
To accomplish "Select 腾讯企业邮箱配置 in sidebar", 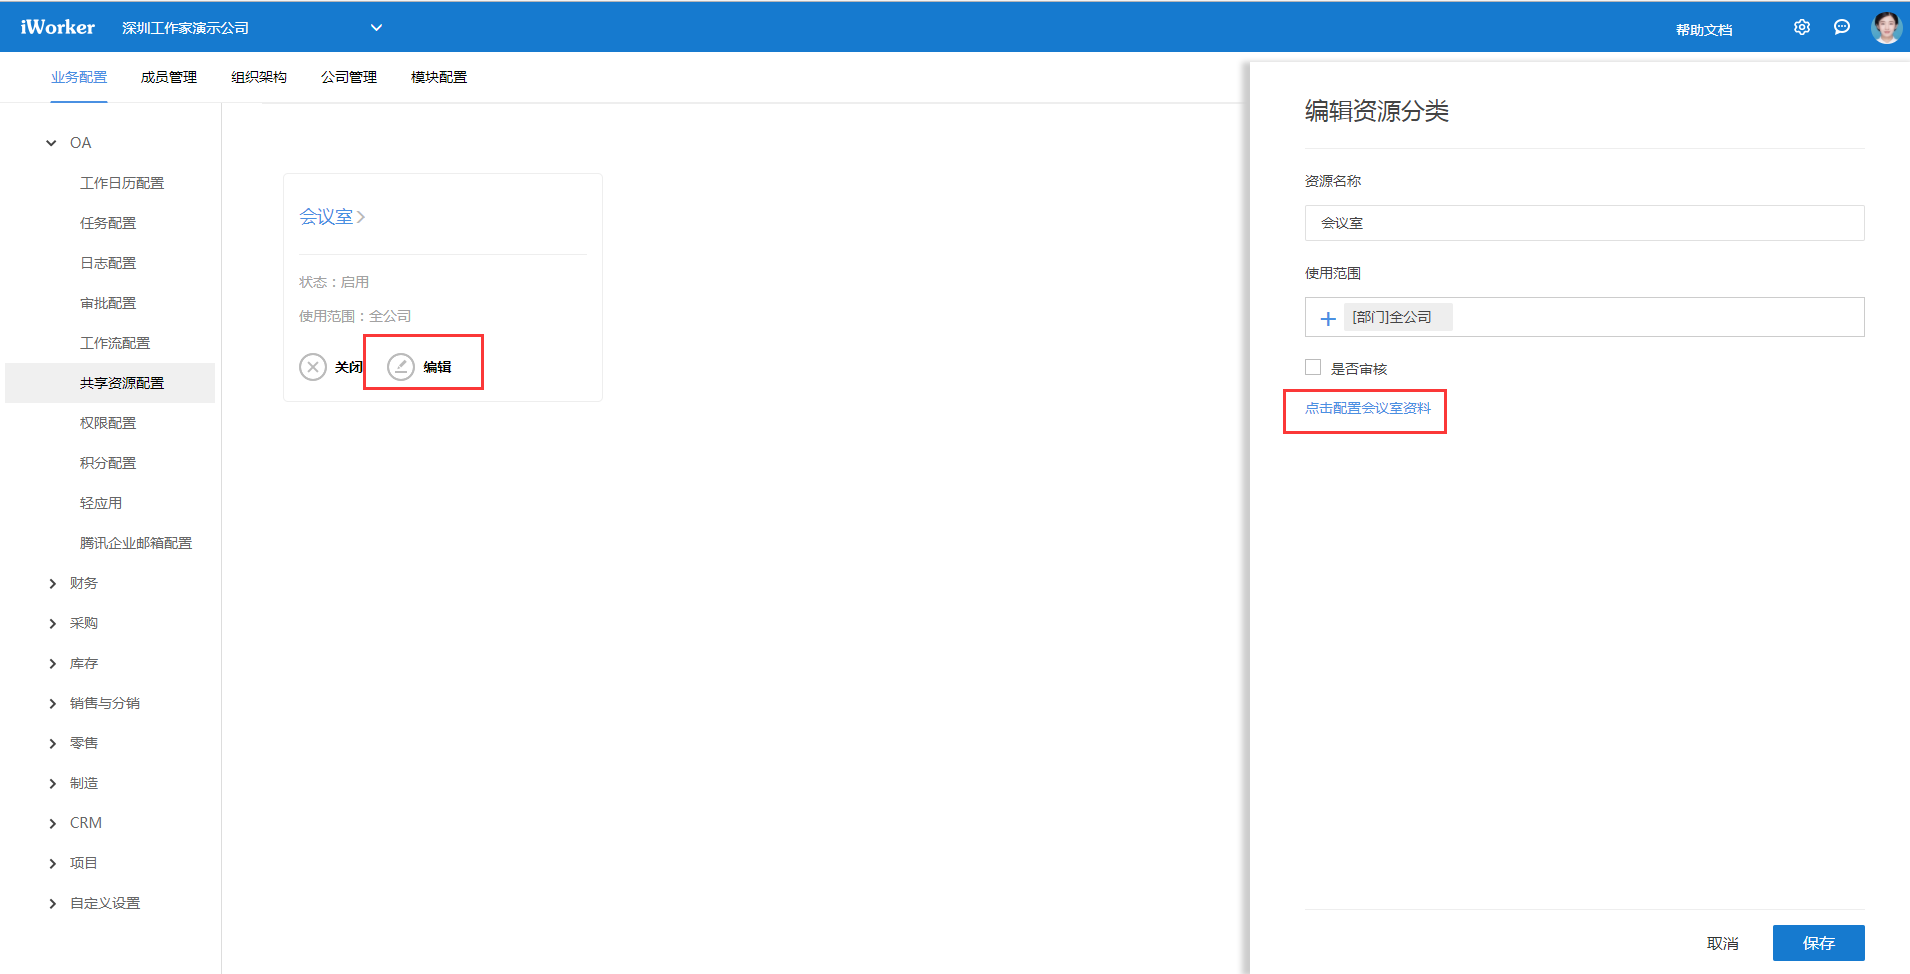I will (136, 543).
